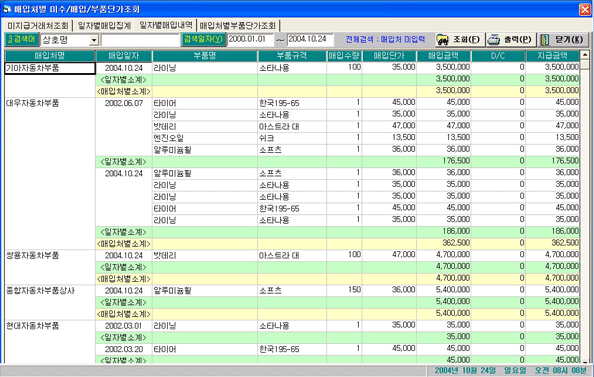Screen dimensions: 594x377
Task: Click 5,400,000 매입금액 in the 종합 알루미늄휠 row
Action: tap(444, 290)
